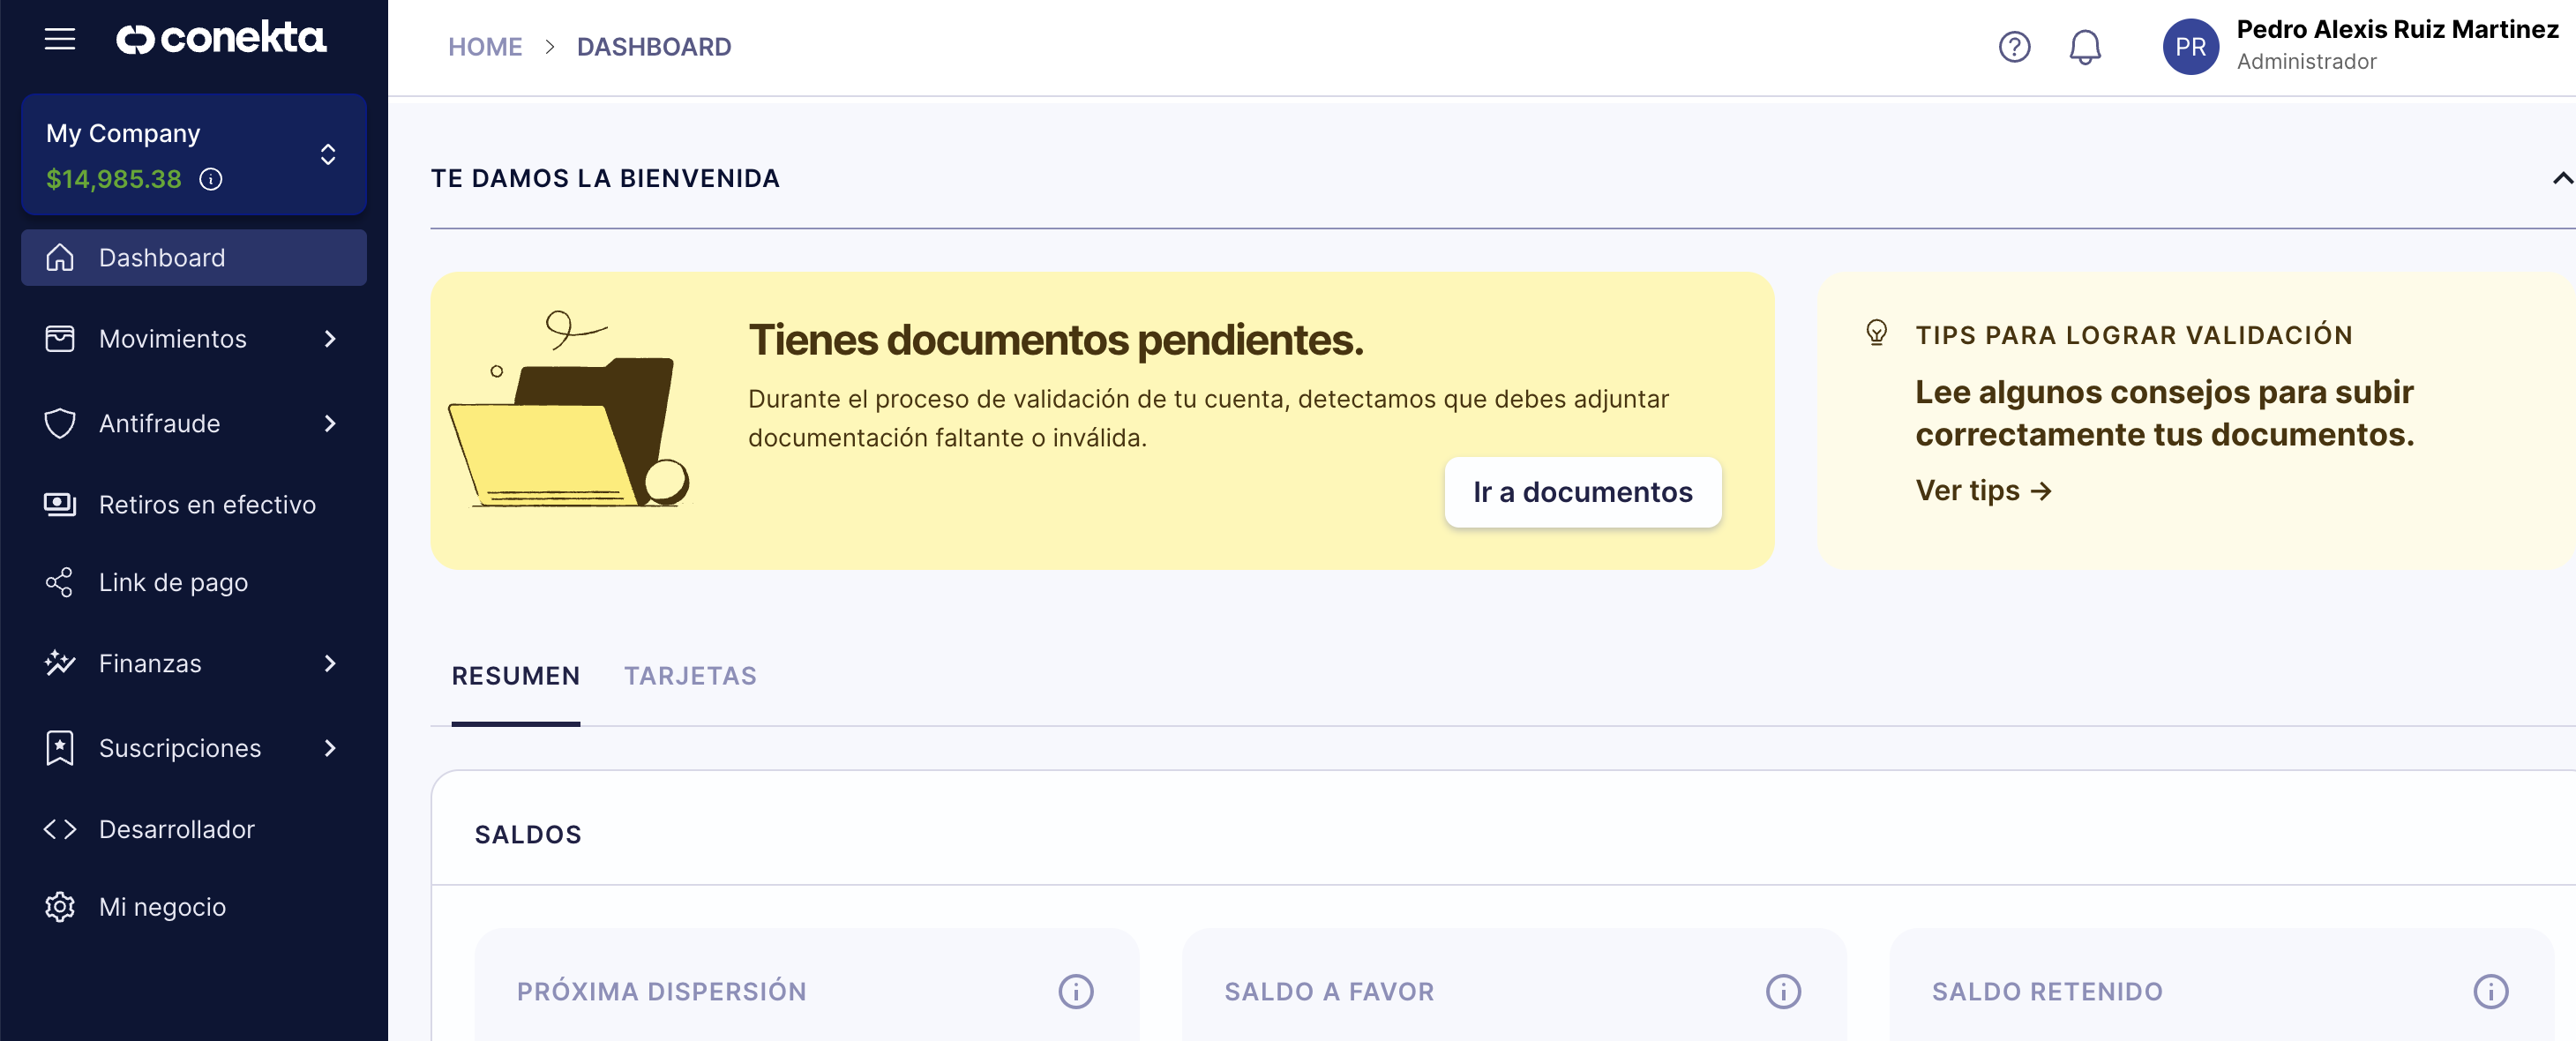2576x1041 pixels.
Task: Click the Link de pago share icon
Action: click(x=60, y=582)
